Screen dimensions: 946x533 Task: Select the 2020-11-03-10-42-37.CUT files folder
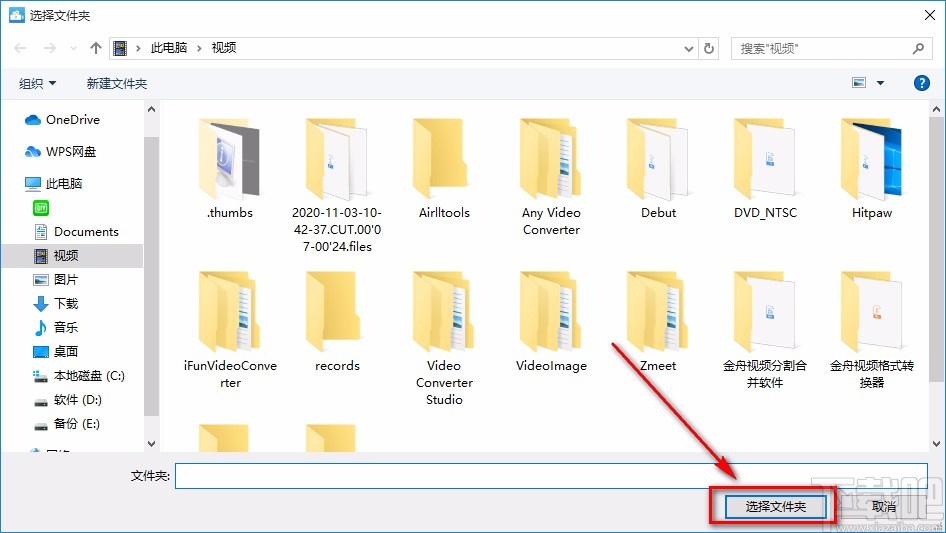tap(337, 185)
